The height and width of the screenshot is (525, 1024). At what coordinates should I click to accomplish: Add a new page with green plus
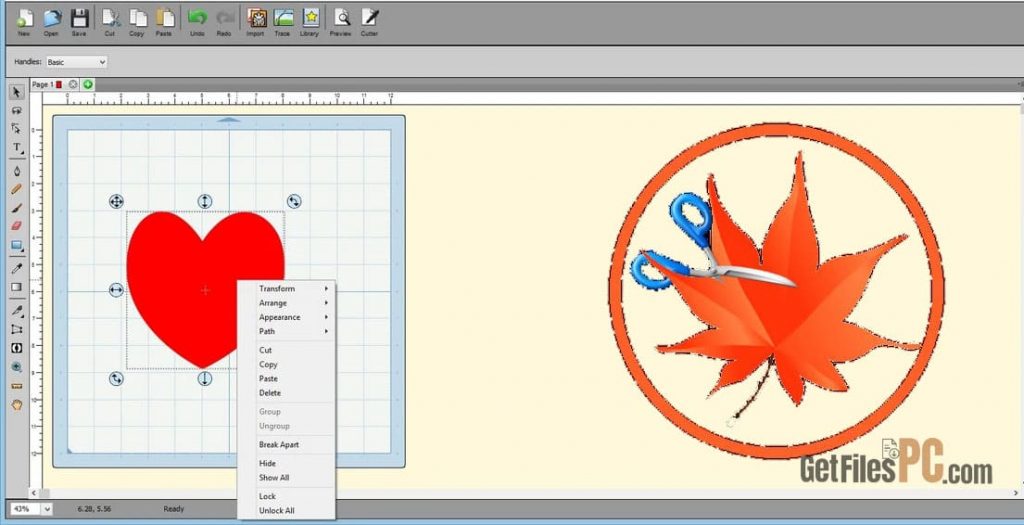point(88,84)
